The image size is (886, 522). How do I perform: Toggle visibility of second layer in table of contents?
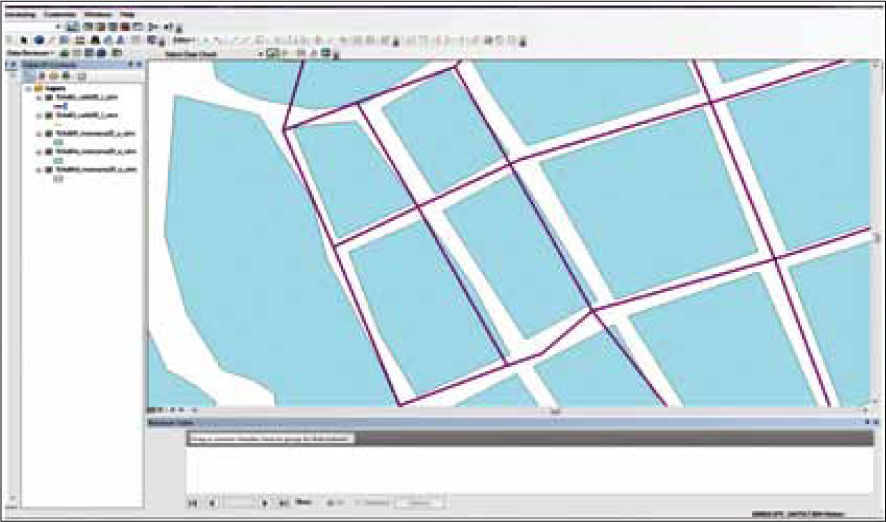tap(49, 115)
